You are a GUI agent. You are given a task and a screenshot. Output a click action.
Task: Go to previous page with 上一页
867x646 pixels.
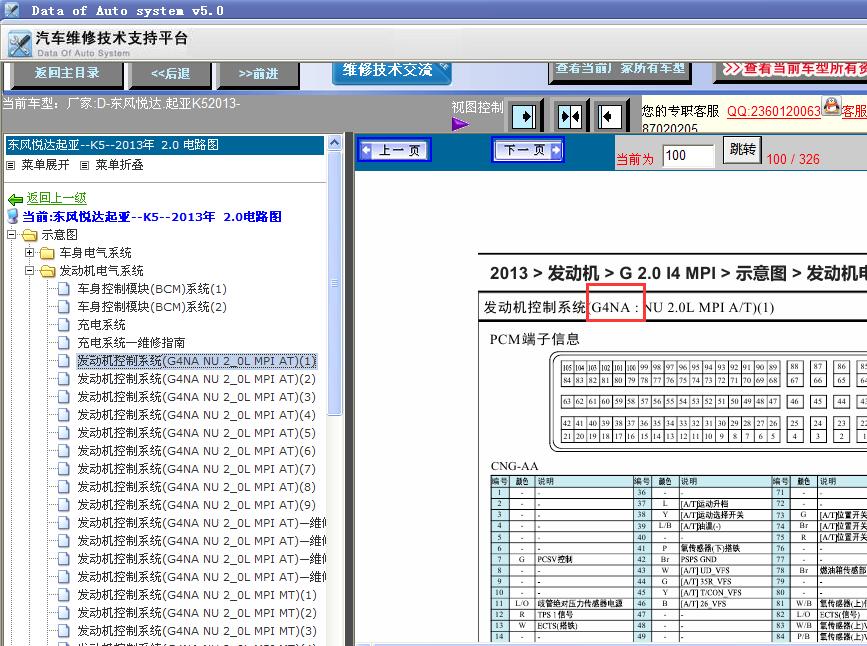click(395, 150)
